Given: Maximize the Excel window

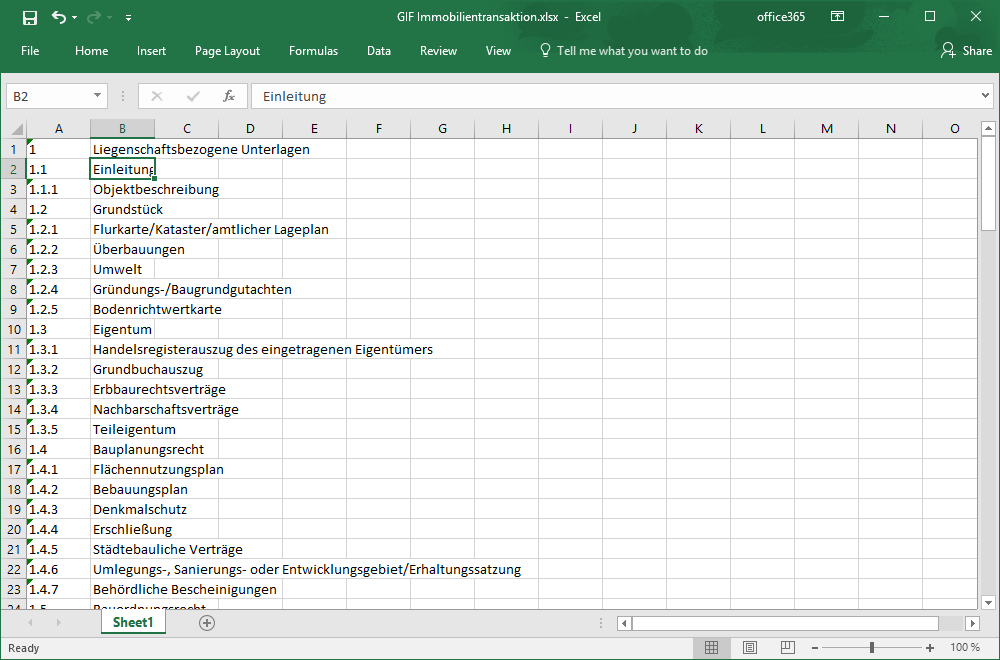Looking at the screenshot, I should pos(930,17).
